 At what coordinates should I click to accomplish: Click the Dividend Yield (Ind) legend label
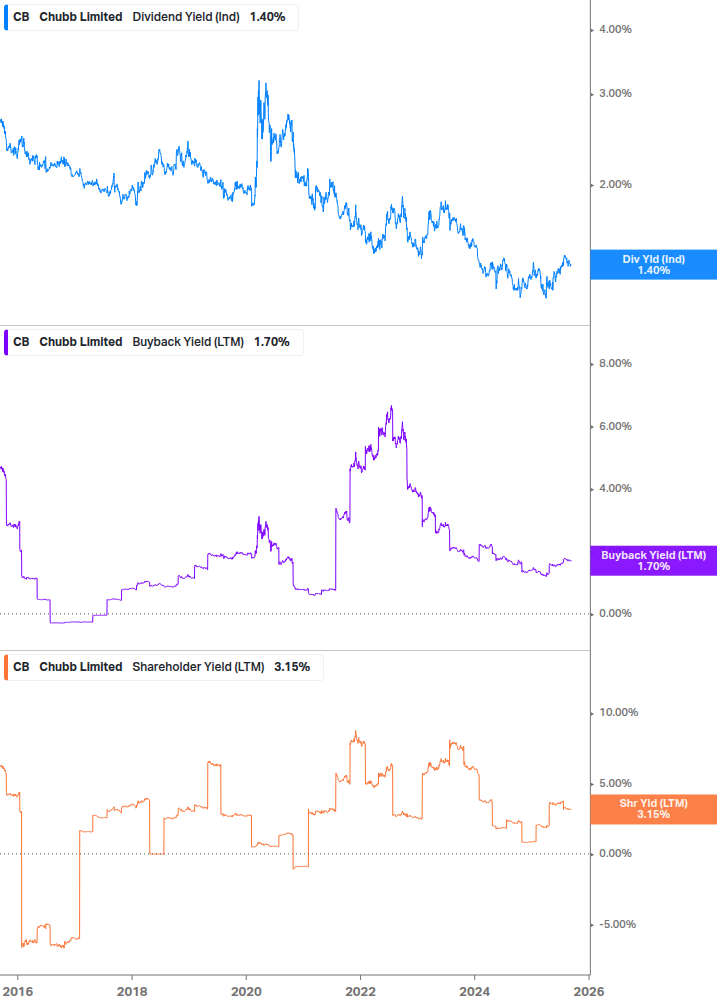pos(186,17)
